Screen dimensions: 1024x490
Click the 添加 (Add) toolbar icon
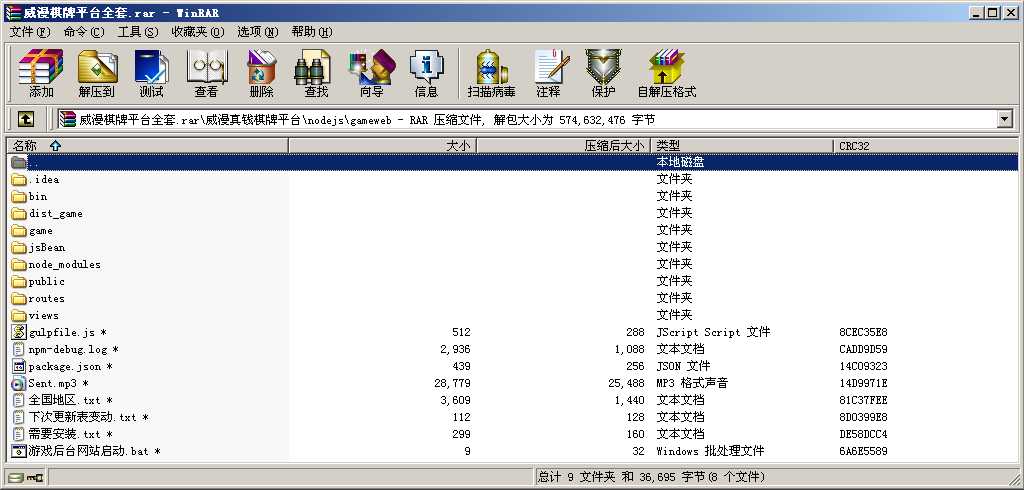pos(41,73)
